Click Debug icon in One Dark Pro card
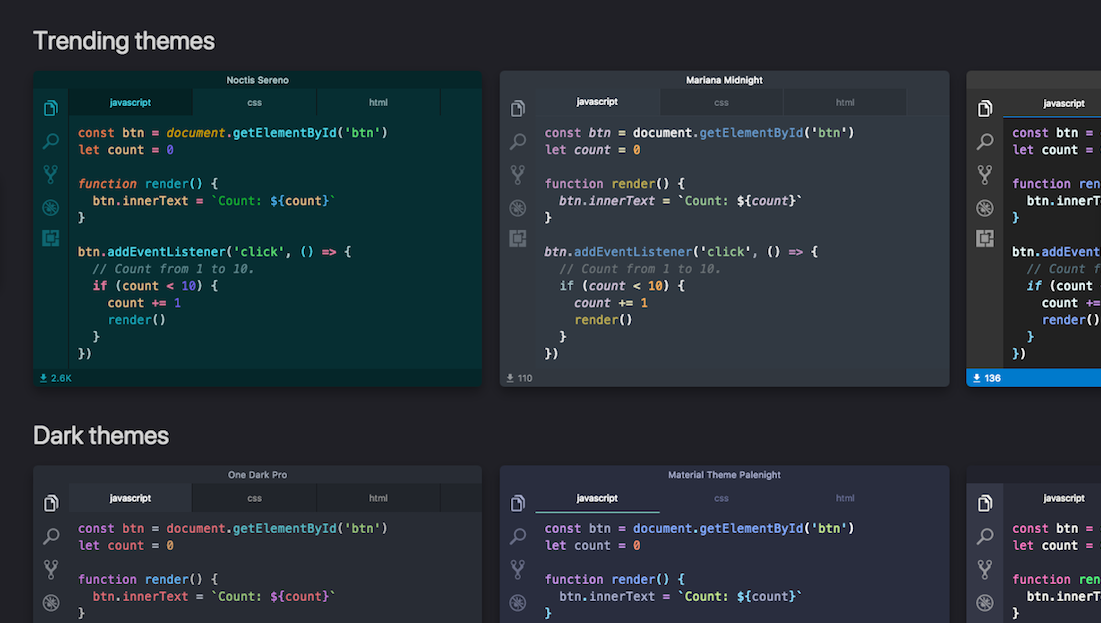This screenshot has height=623, width=1101. tap(51, 602)
